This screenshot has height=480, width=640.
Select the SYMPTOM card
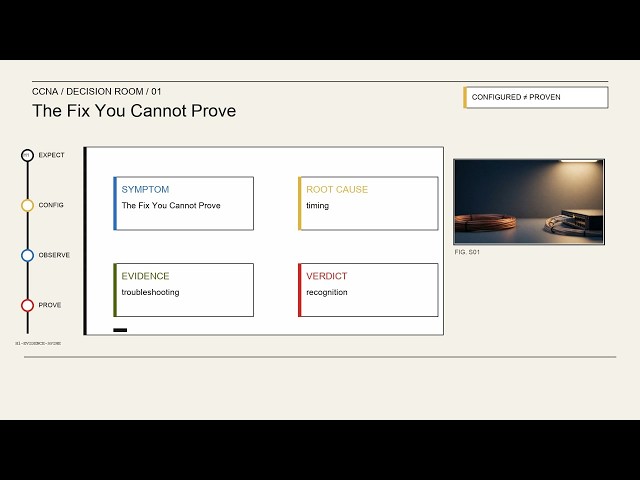tap(183, 203)
